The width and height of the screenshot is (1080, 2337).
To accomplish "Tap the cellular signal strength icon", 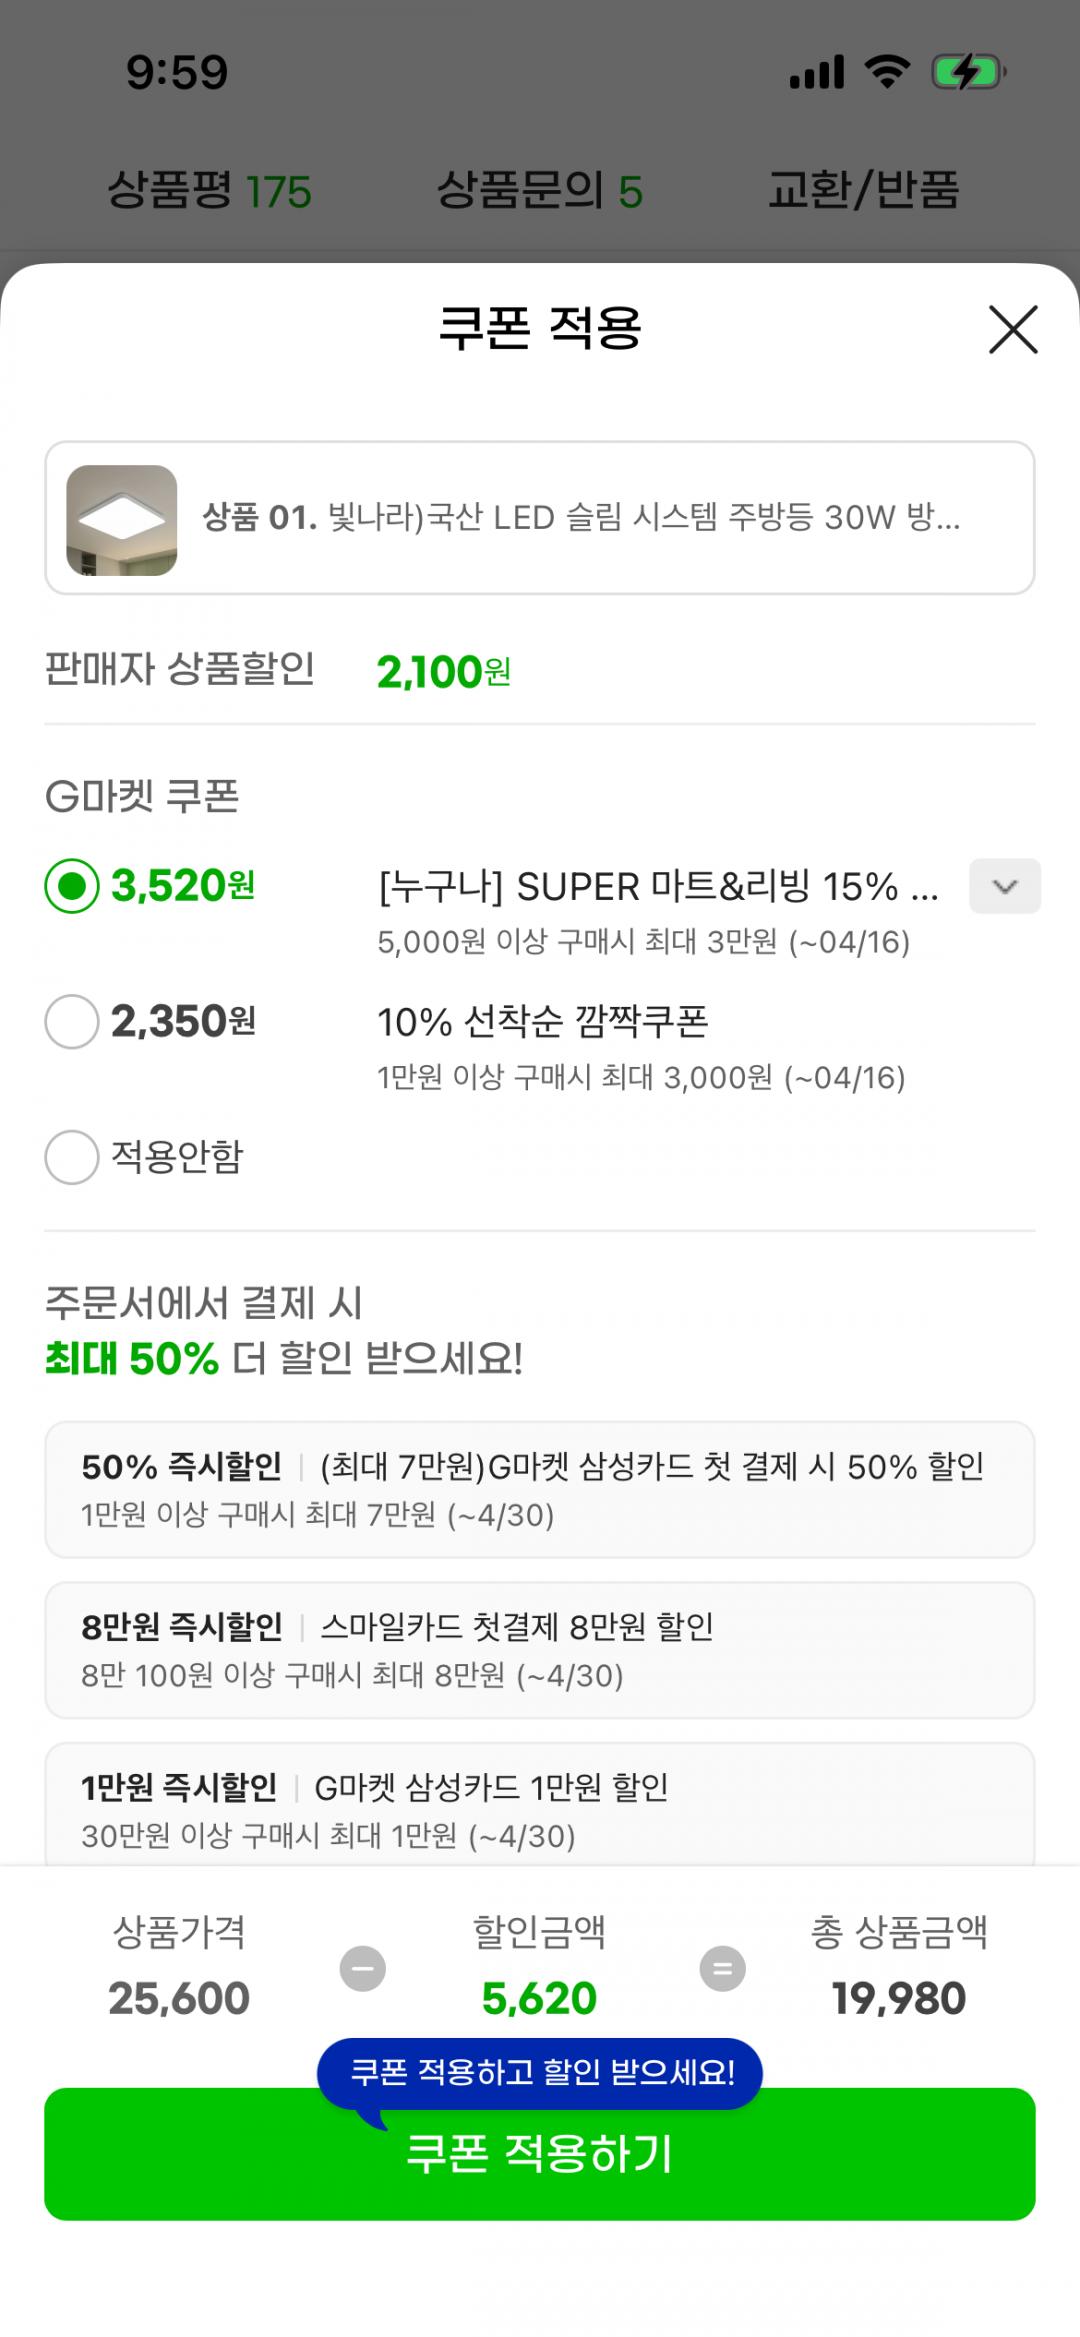I will point(817,72).
